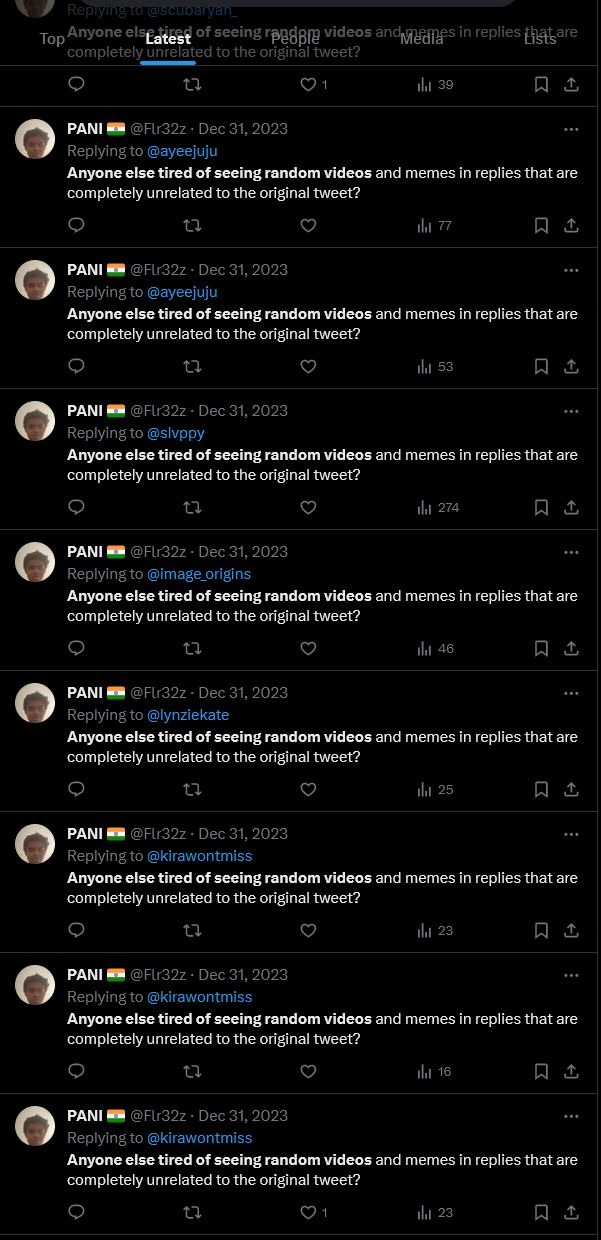Viewport: 601px width, 1240px height.
Task: Like the reply to @slvppy
Action: 308,508
